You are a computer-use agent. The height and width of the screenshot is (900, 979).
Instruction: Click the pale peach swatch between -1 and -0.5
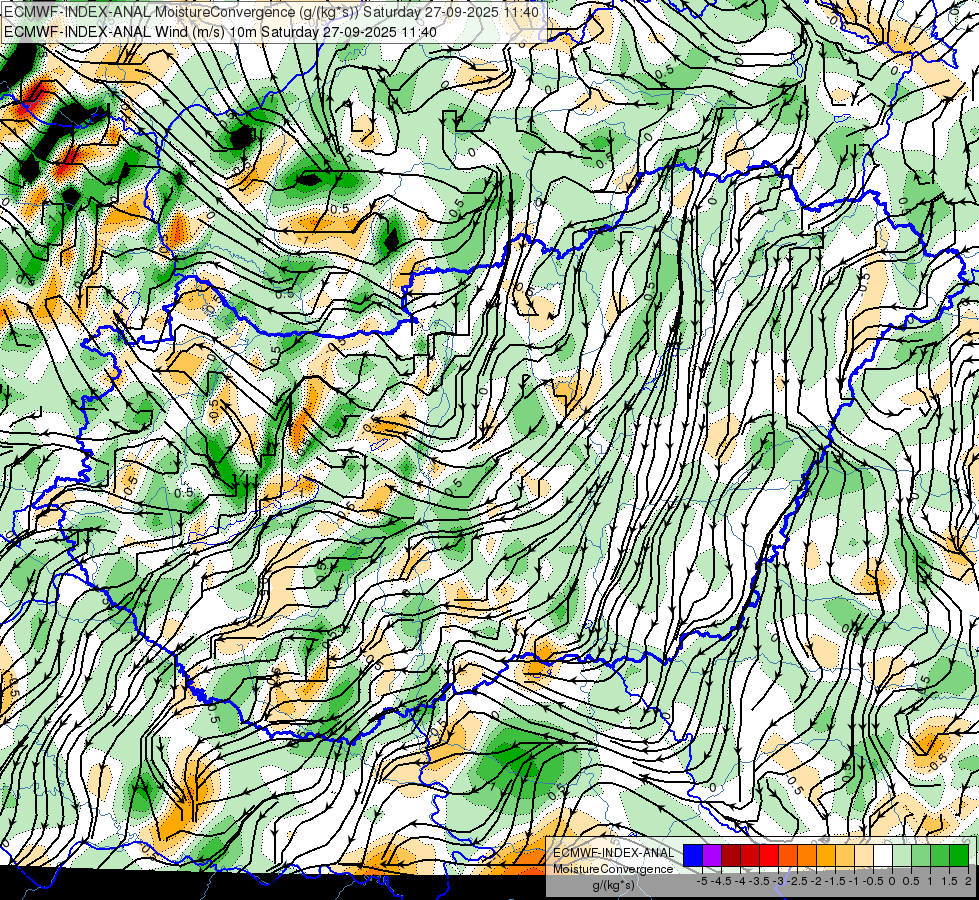[864, 855]
